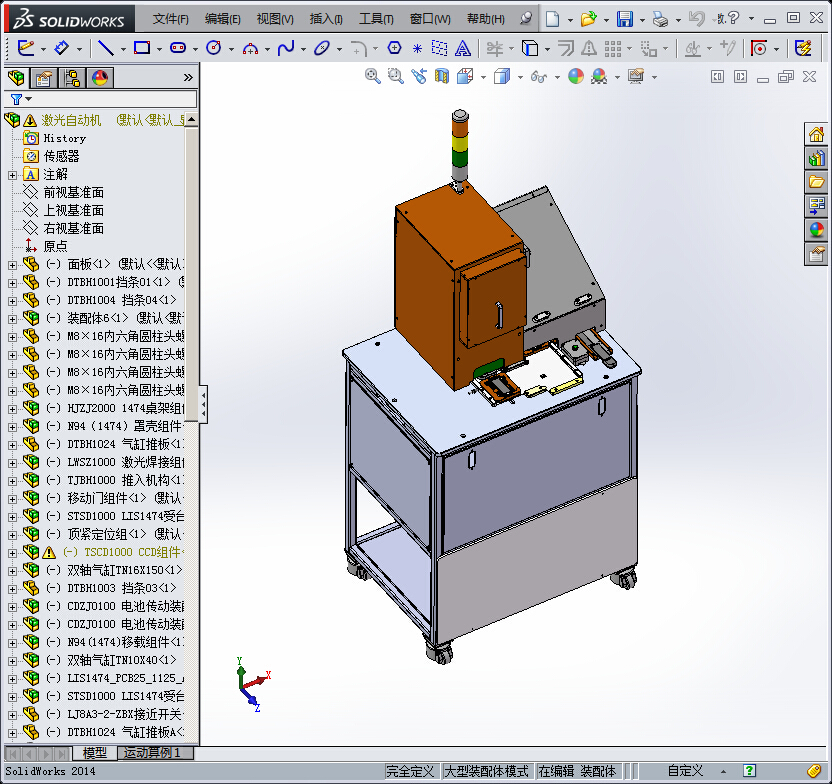Click the Section View icon
The image size is (832, 784).
click(441, 76)
